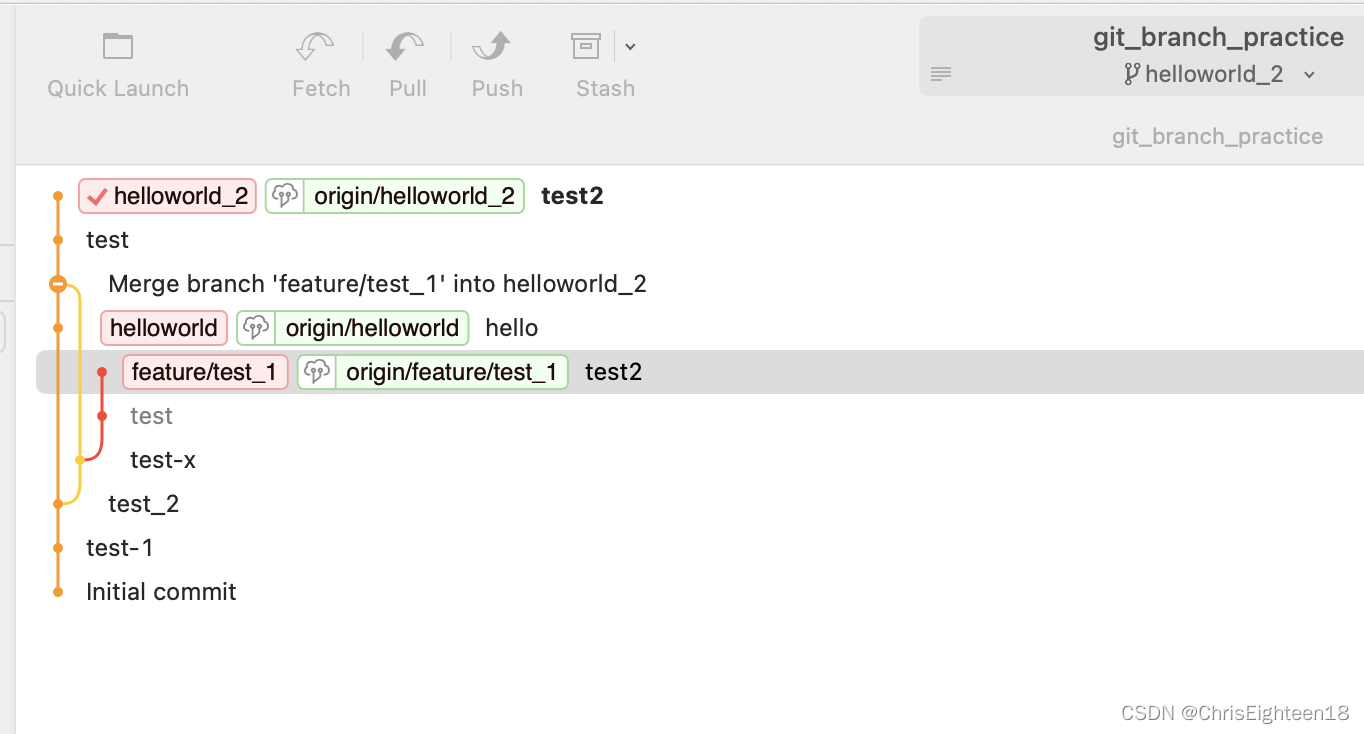
Task: Collapse the merge commit node in graph
Action: 58,284
